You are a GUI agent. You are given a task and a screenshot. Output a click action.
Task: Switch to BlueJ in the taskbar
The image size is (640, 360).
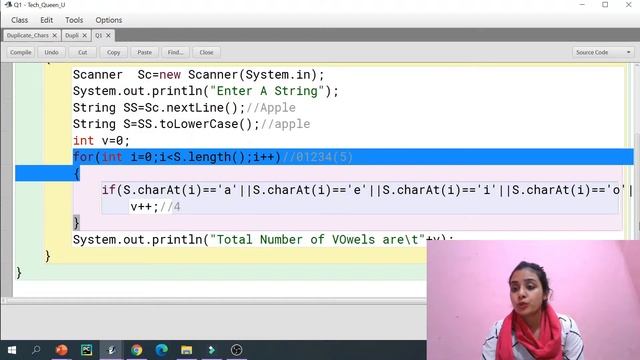click(x=111, y=350)
